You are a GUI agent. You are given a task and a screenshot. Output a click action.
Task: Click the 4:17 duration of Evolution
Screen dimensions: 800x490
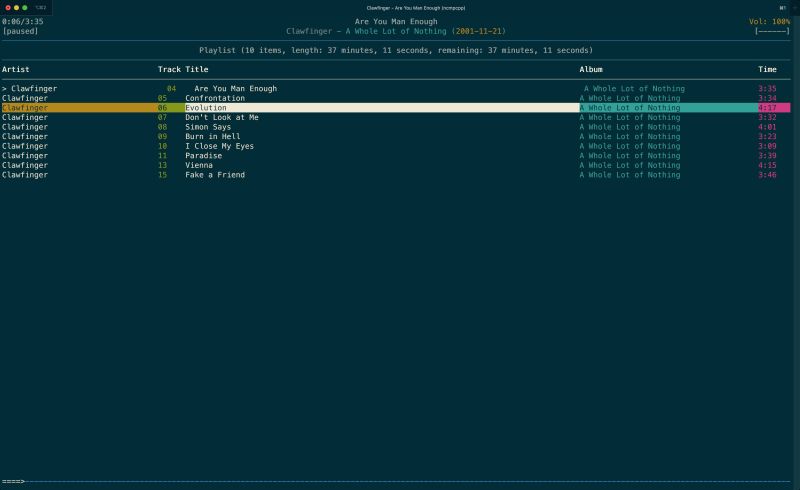(767, 108)
